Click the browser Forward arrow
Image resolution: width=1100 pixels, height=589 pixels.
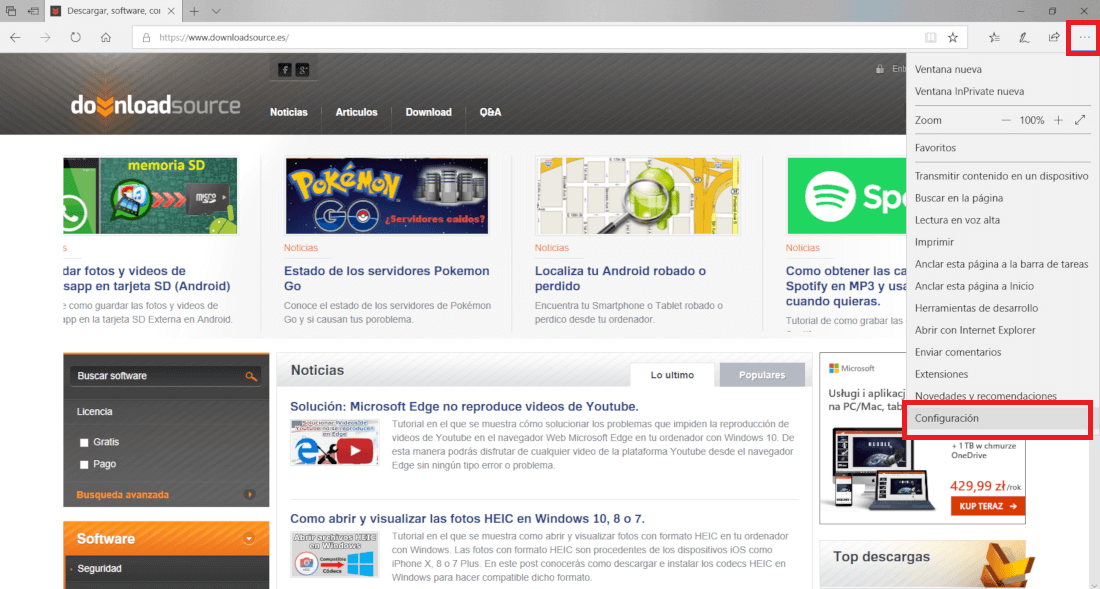46,38
